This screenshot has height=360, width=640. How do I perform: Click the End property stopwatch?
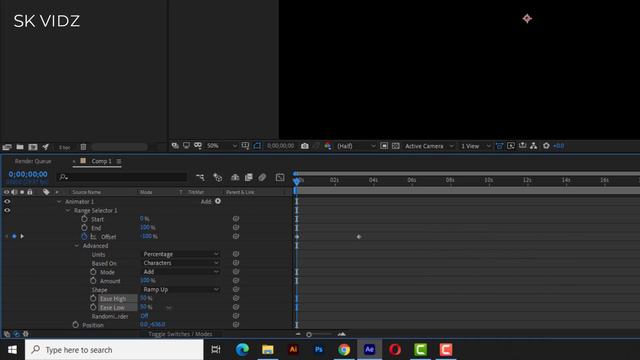click(x=84, y=228)
